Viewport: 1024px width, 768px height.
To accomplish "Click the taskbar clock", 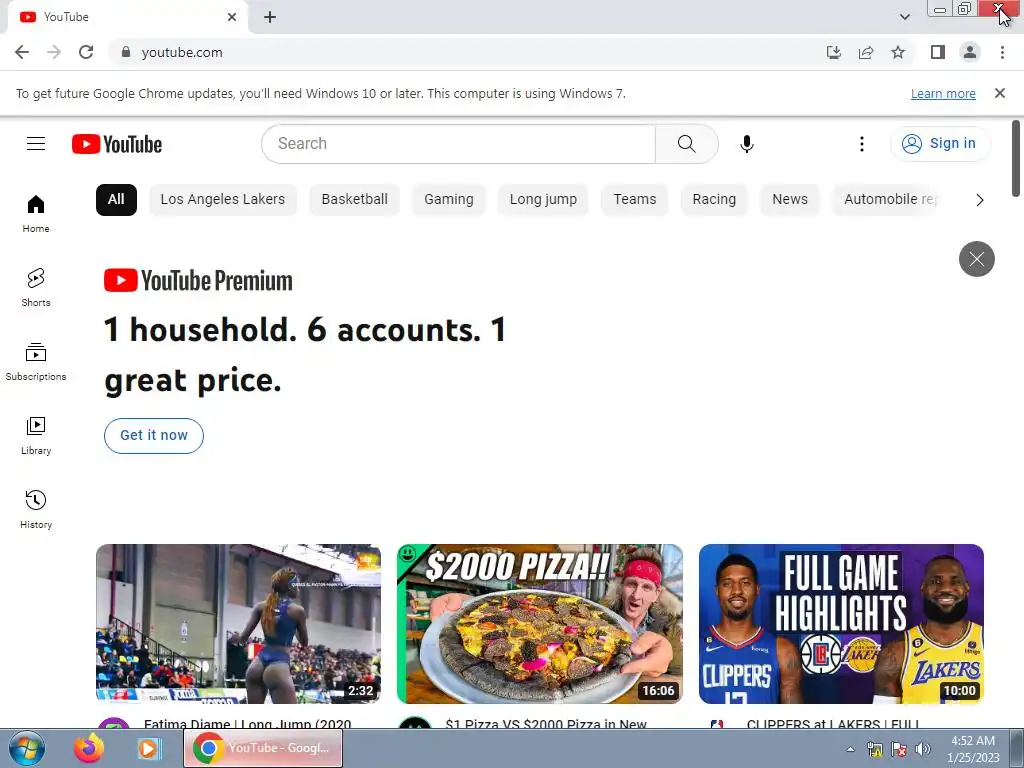I will (x=973, y=749).
